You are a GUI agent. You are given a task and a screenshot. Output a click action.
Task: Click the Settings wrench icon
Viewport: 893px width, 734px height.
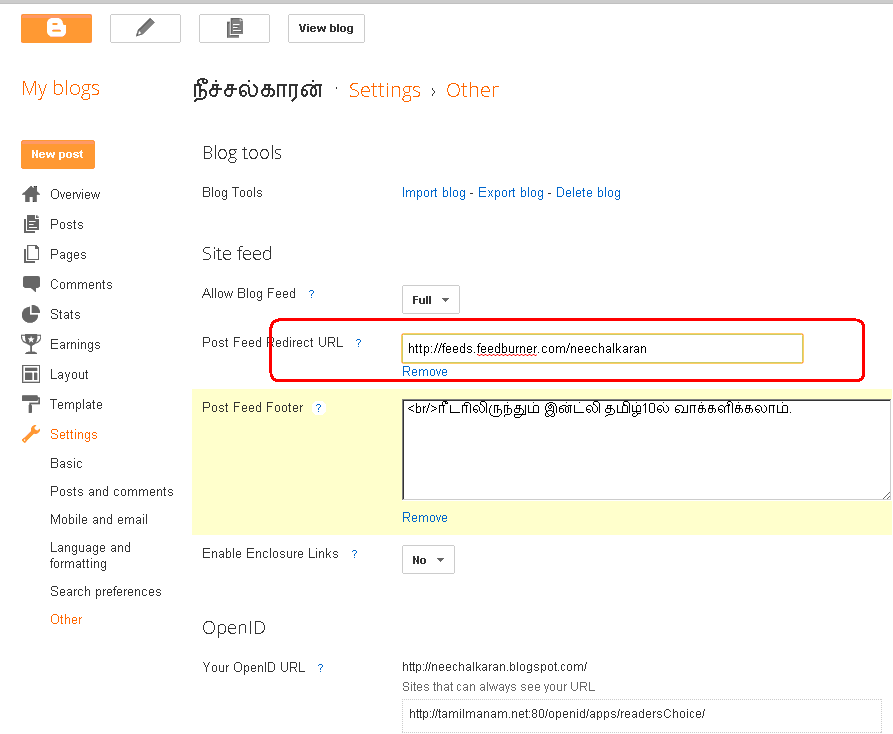coord(31,434)
